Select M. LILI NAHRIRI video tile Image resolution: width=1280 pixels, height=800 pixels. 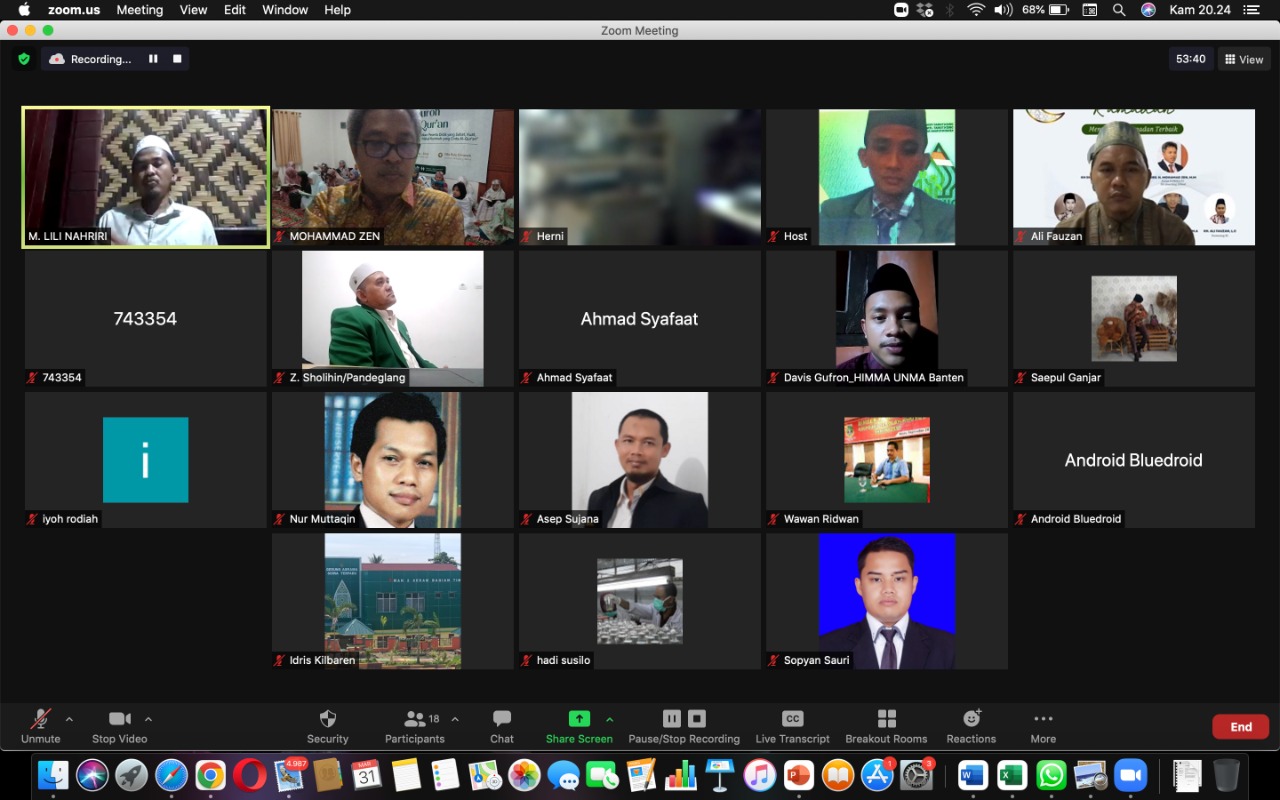tap(146, 177)
